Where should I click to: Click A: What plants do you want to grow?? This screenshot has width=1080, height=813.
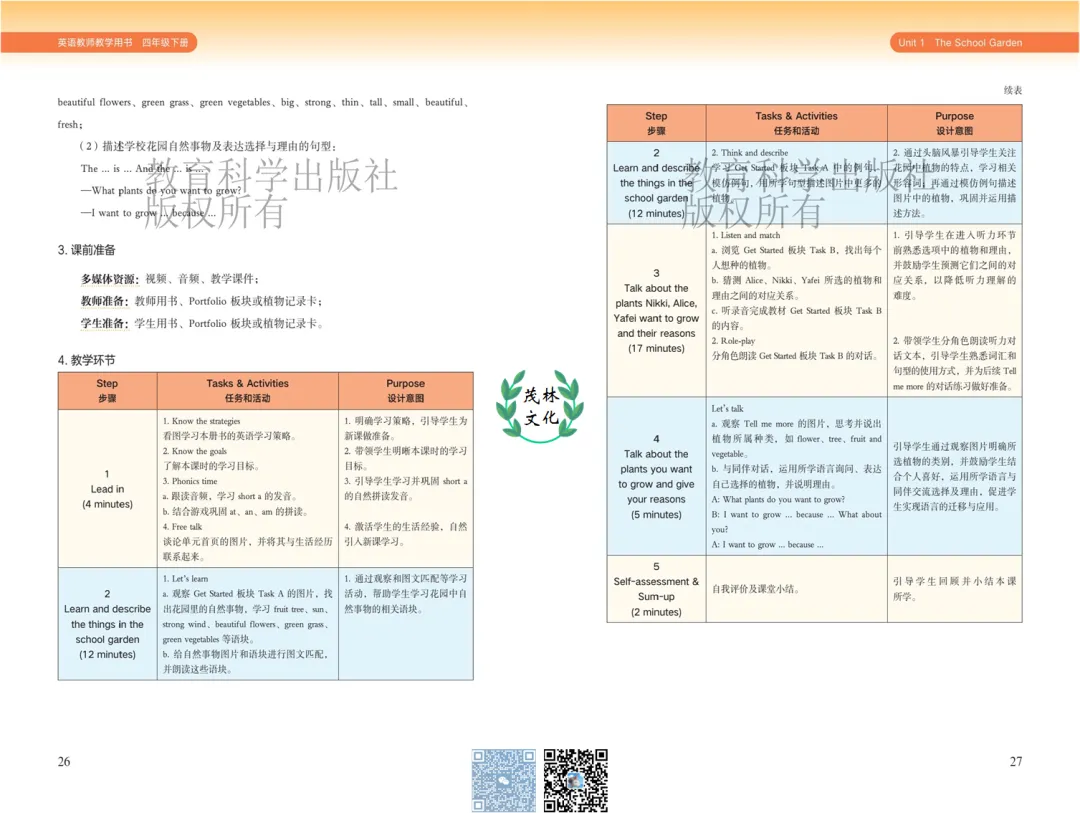click(x=778, y=500)
